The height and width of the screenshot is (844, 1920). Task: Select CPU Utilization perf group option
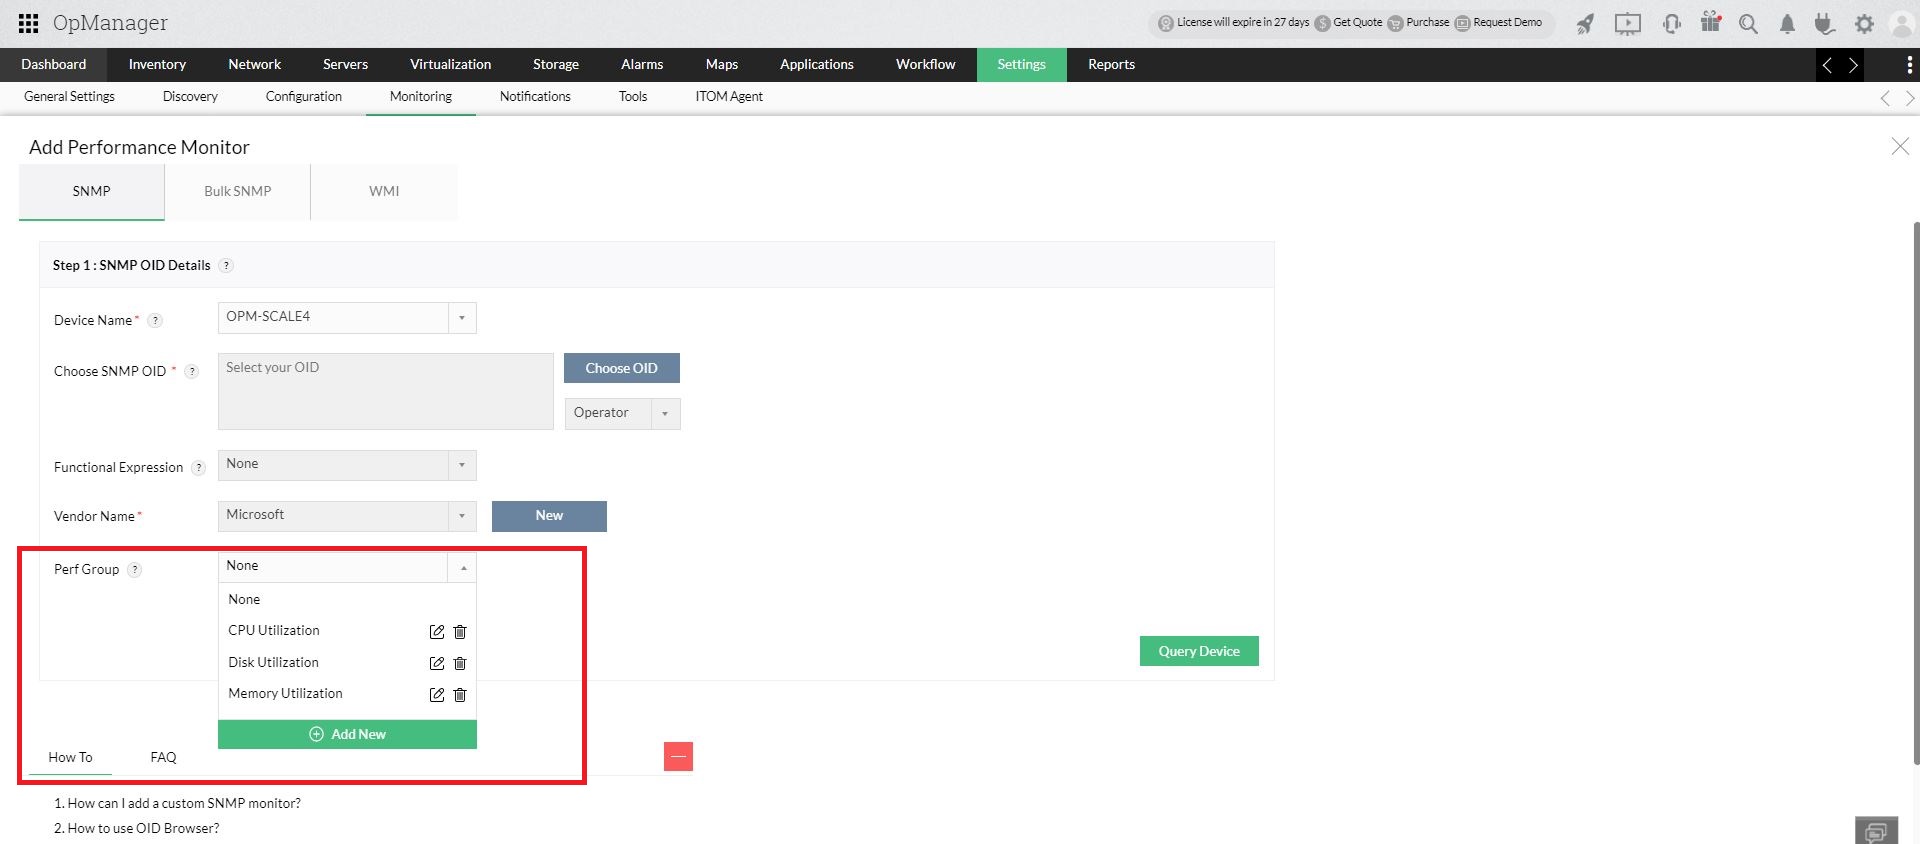pos(274,631)
